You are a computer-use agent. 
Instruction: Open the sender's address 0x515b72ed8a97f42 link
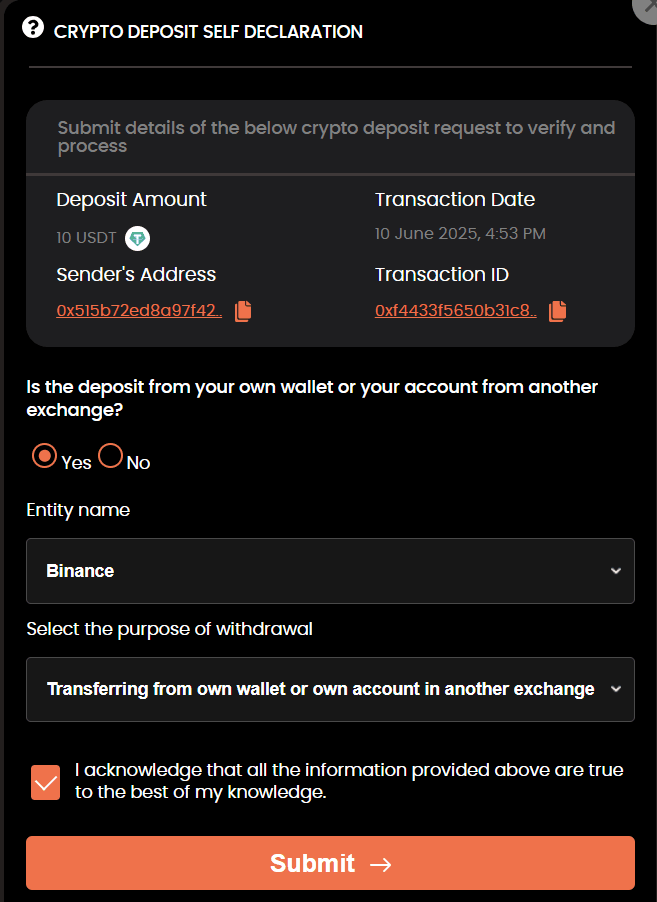coord(139,311)
